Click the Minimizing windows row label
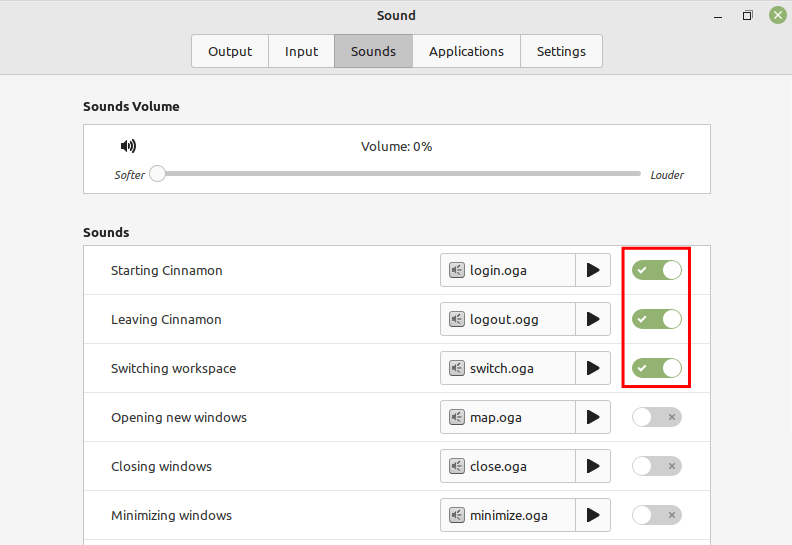 point(171,515)
